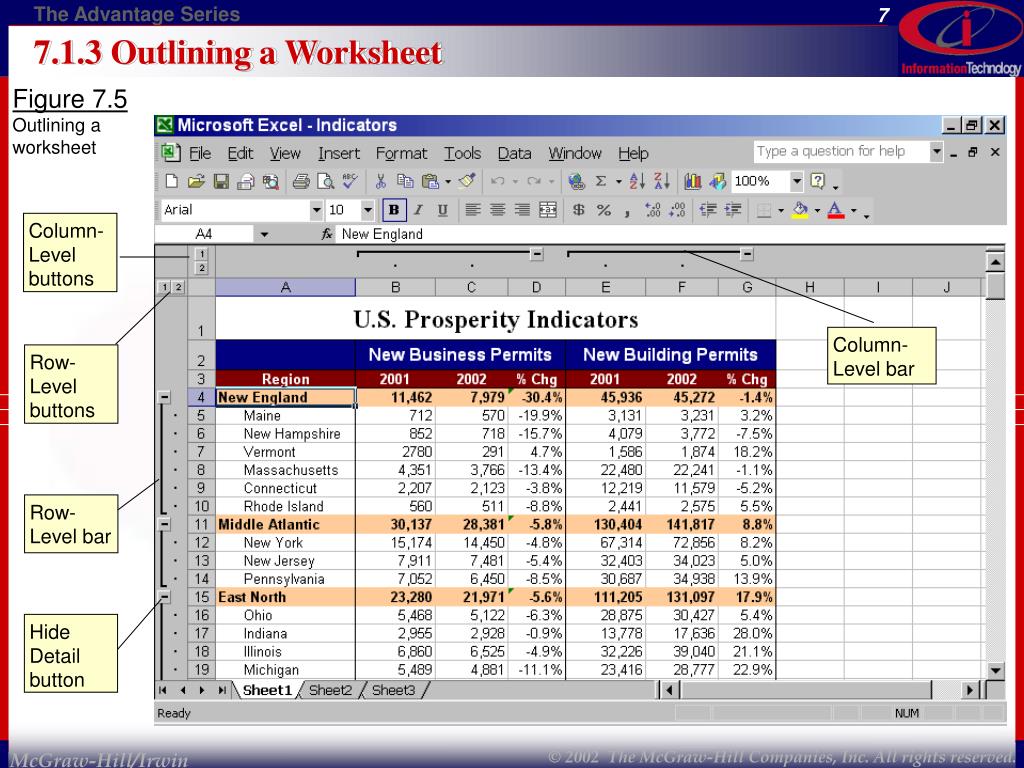Click the Merge and Center icon
This screenshot has height=768, width=1024.
547,210
